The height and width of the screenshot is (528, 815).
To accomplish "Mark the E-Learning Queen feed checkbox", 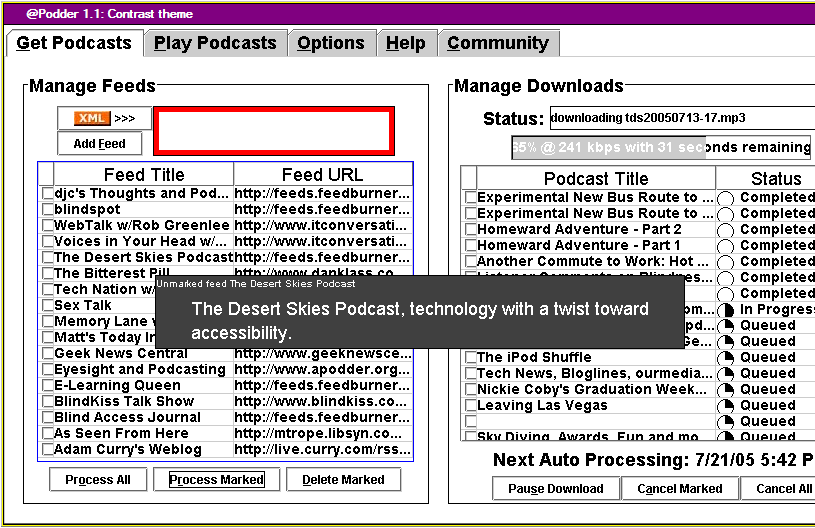I will click(x=48, y=386).
